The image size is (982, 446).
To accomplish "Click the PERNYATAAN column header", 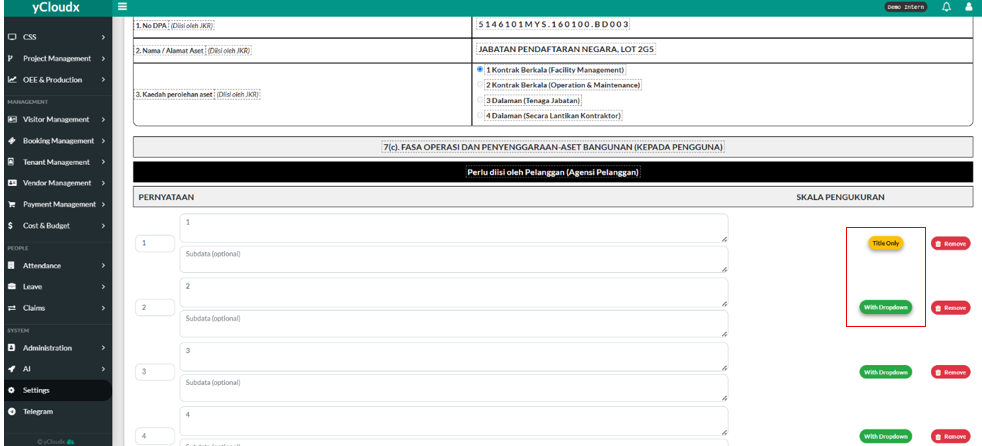I will coord(166,197).
